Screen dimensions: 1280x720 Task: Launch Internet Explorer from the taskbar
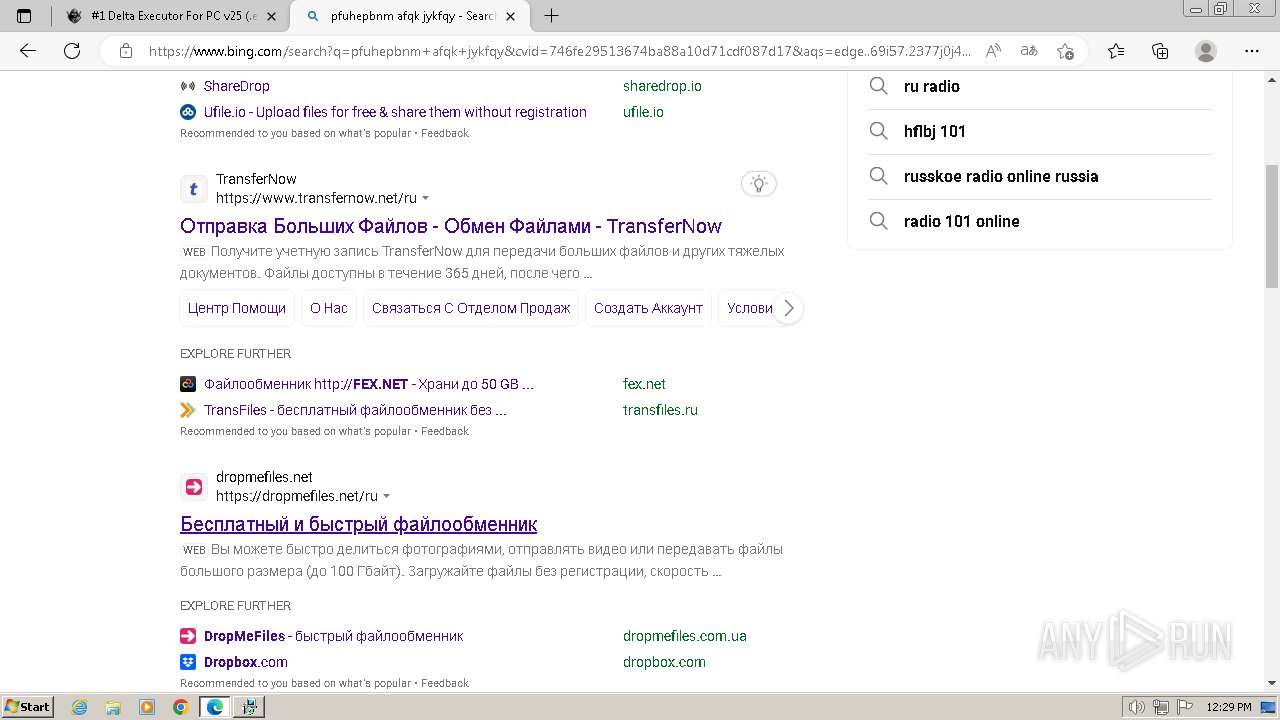pos(79,707)
